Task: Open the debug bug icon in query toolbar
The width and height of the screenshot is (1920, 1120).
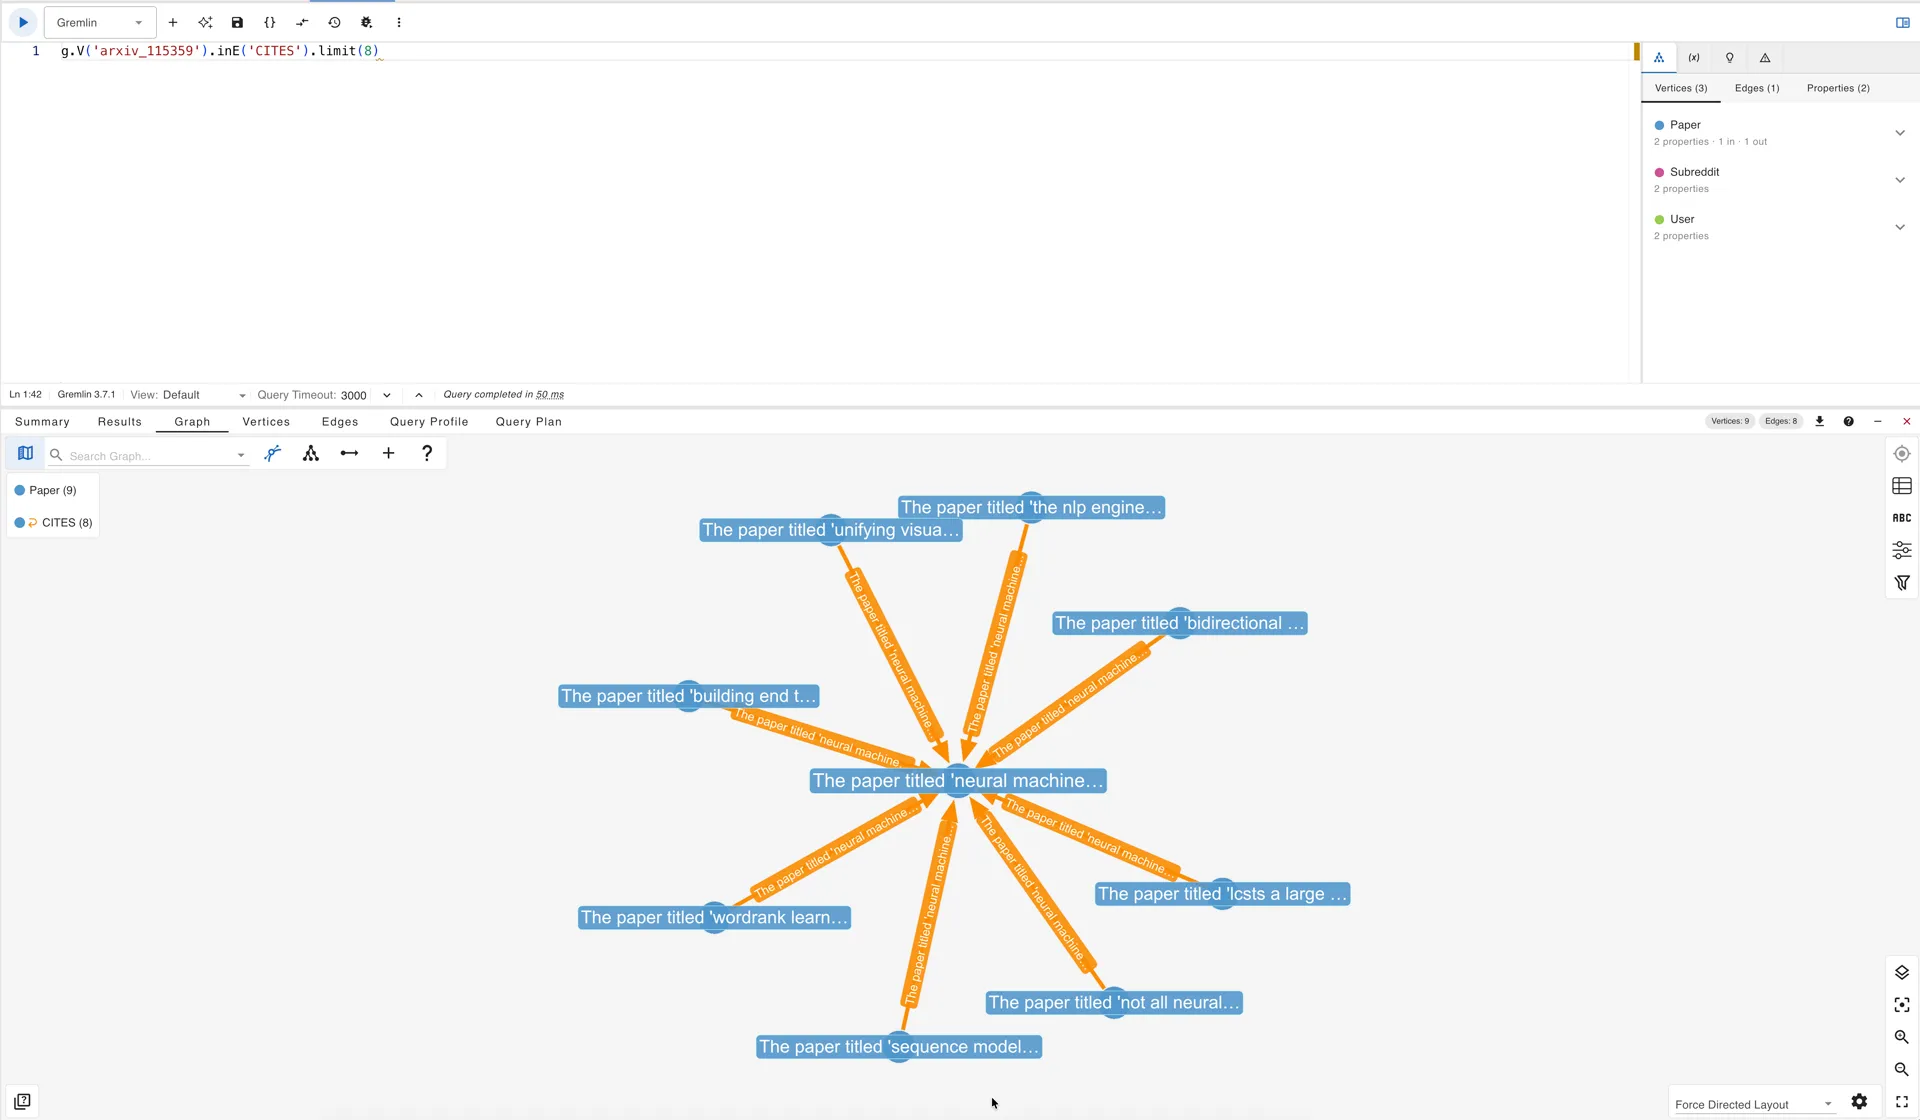Action: 367,22
